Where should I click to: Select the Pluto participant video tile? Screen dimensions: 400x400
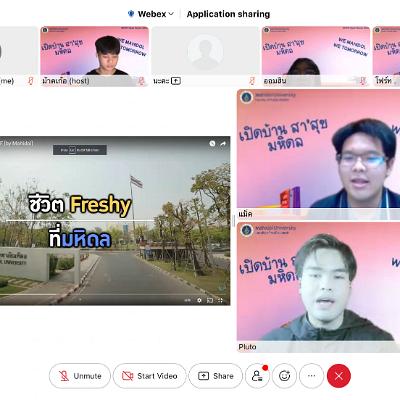point(318,287)
